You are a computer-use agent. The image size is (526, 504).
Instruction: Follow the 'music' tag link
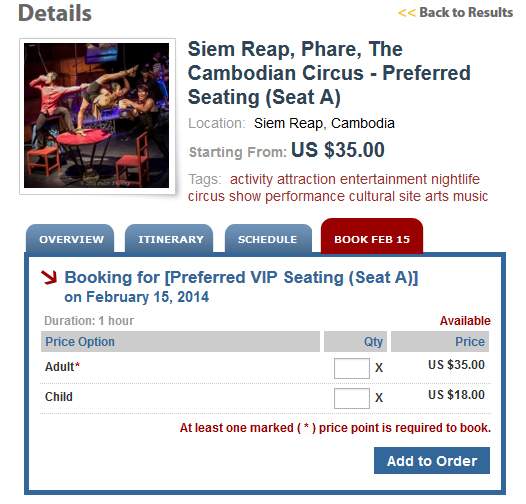coord(470,196)
